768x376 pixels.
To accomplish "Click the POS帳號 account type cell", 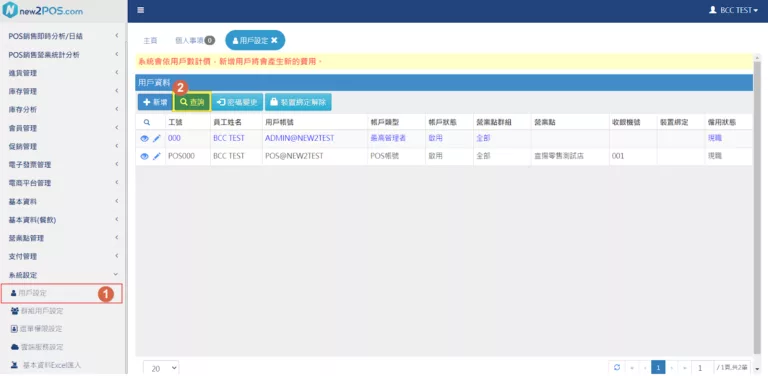I will (x=385, y=157).
